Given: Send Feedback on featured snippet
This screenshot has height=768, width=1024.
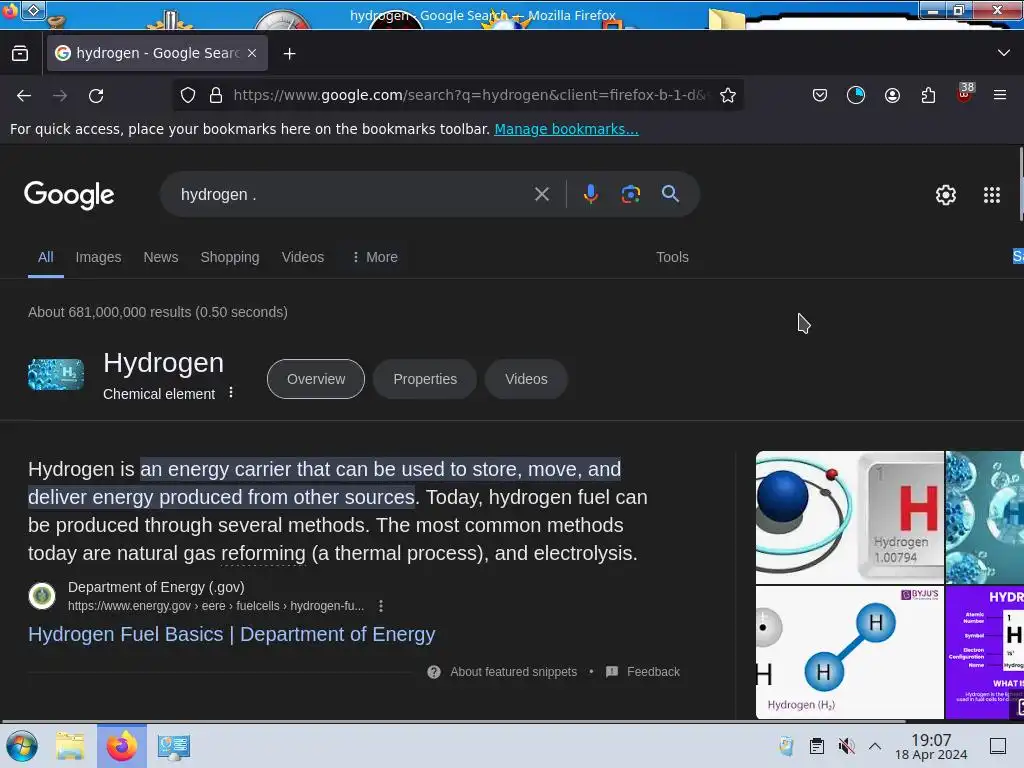Looking at the screenshot, I should tap(643, 672).
